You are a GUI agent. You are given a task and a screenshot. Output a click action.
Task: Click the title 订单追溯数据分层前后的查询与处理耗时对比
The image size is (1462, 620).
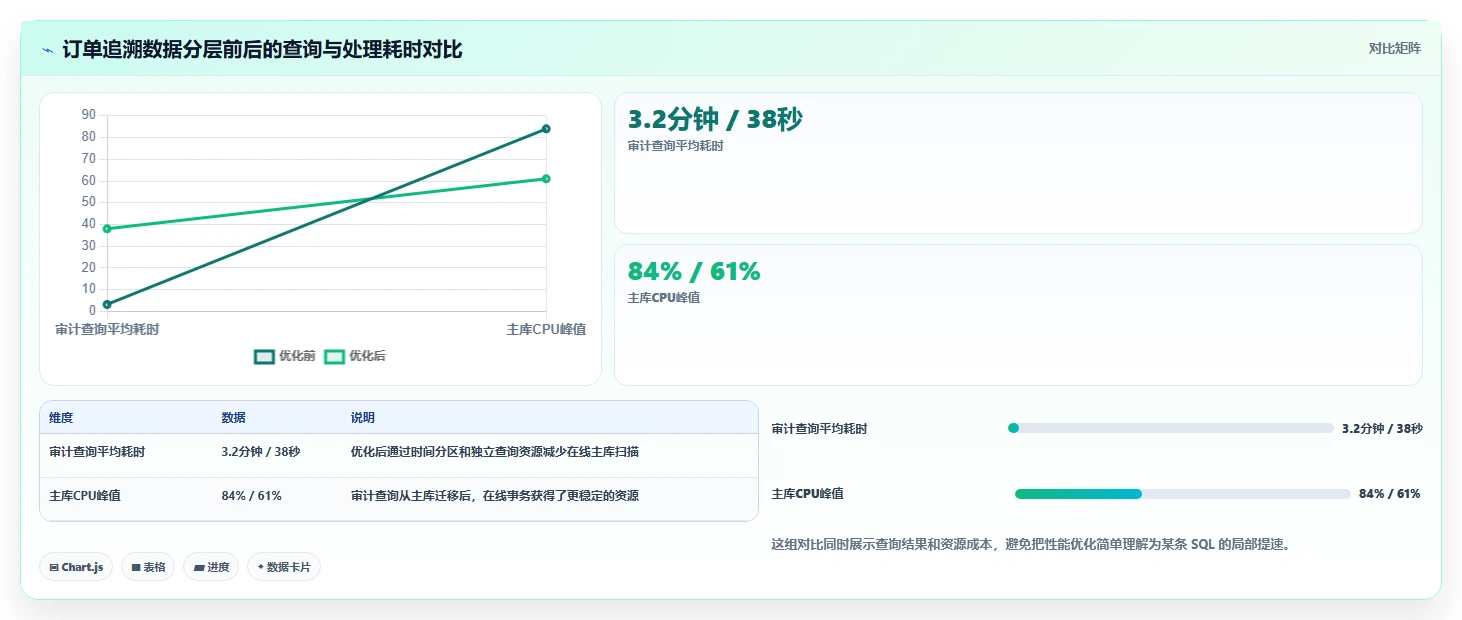[x=262, y=49]
